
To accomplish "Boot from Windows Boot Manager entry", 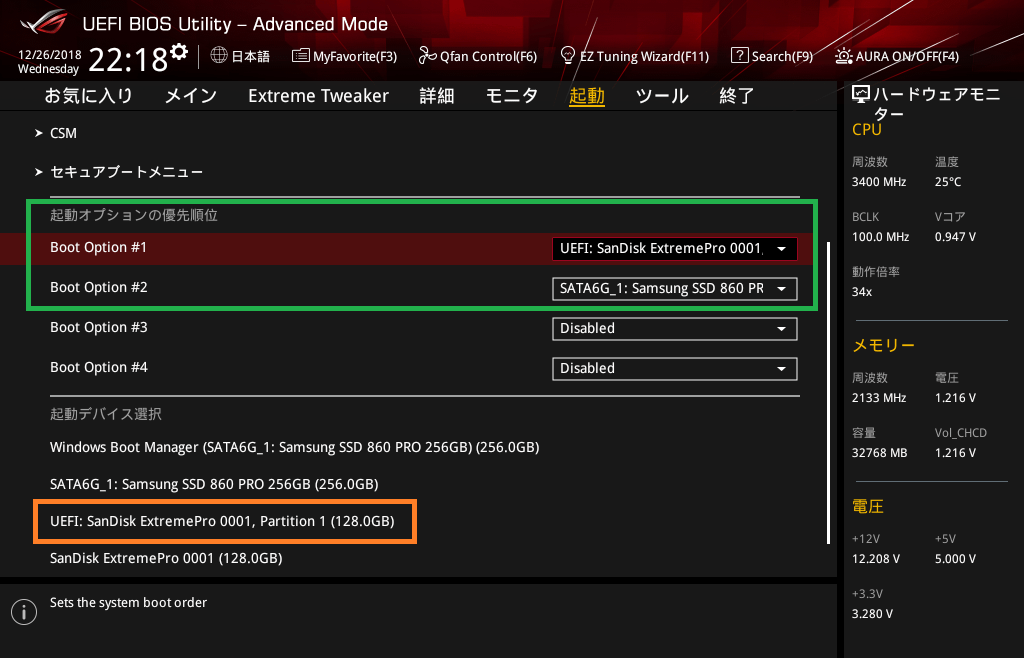I will click(295, 448).
